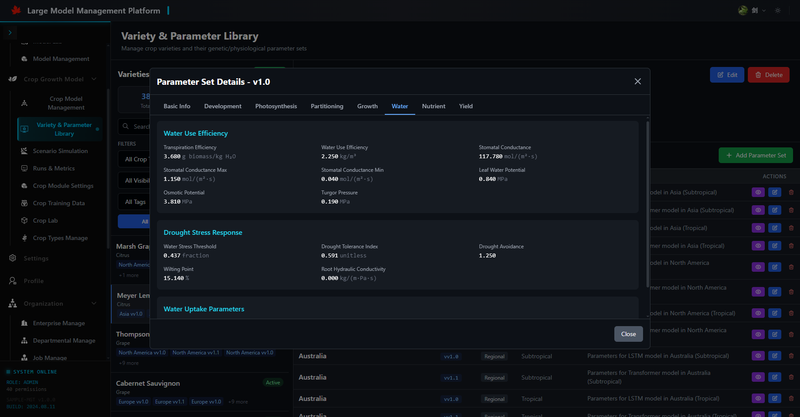Switch to the Basic Info tab
The width and height of the screenshot is (800, 417).
pyautogui.click(x=177, y=106)
